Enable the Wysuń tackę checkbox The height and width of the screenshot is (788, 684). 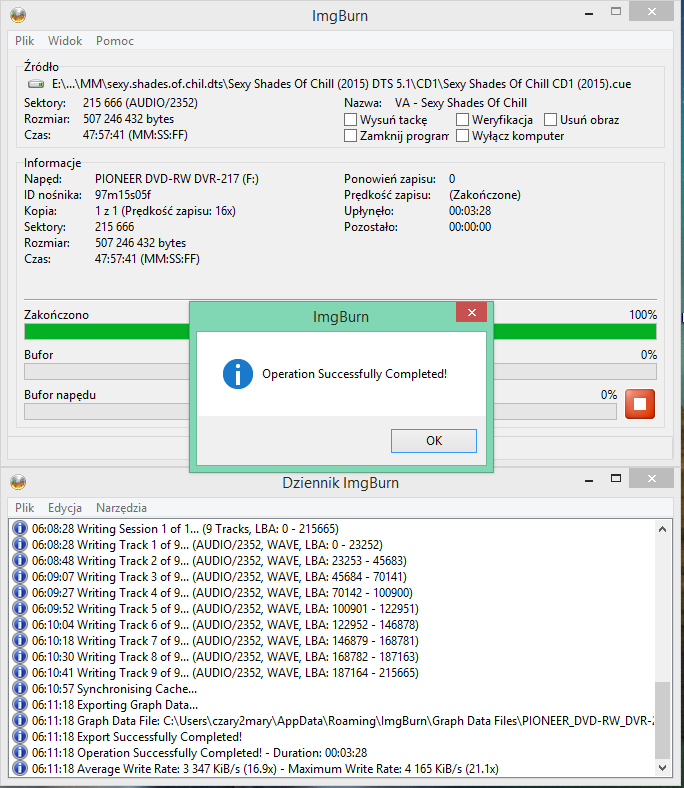click(350, 120)
